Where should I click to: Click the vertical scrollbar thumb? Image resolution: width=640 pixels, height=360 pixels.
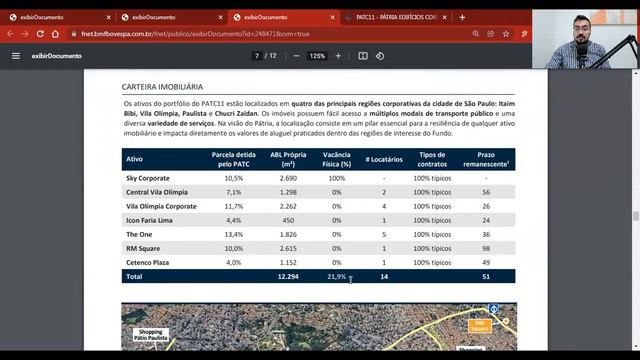pos(636,216)
